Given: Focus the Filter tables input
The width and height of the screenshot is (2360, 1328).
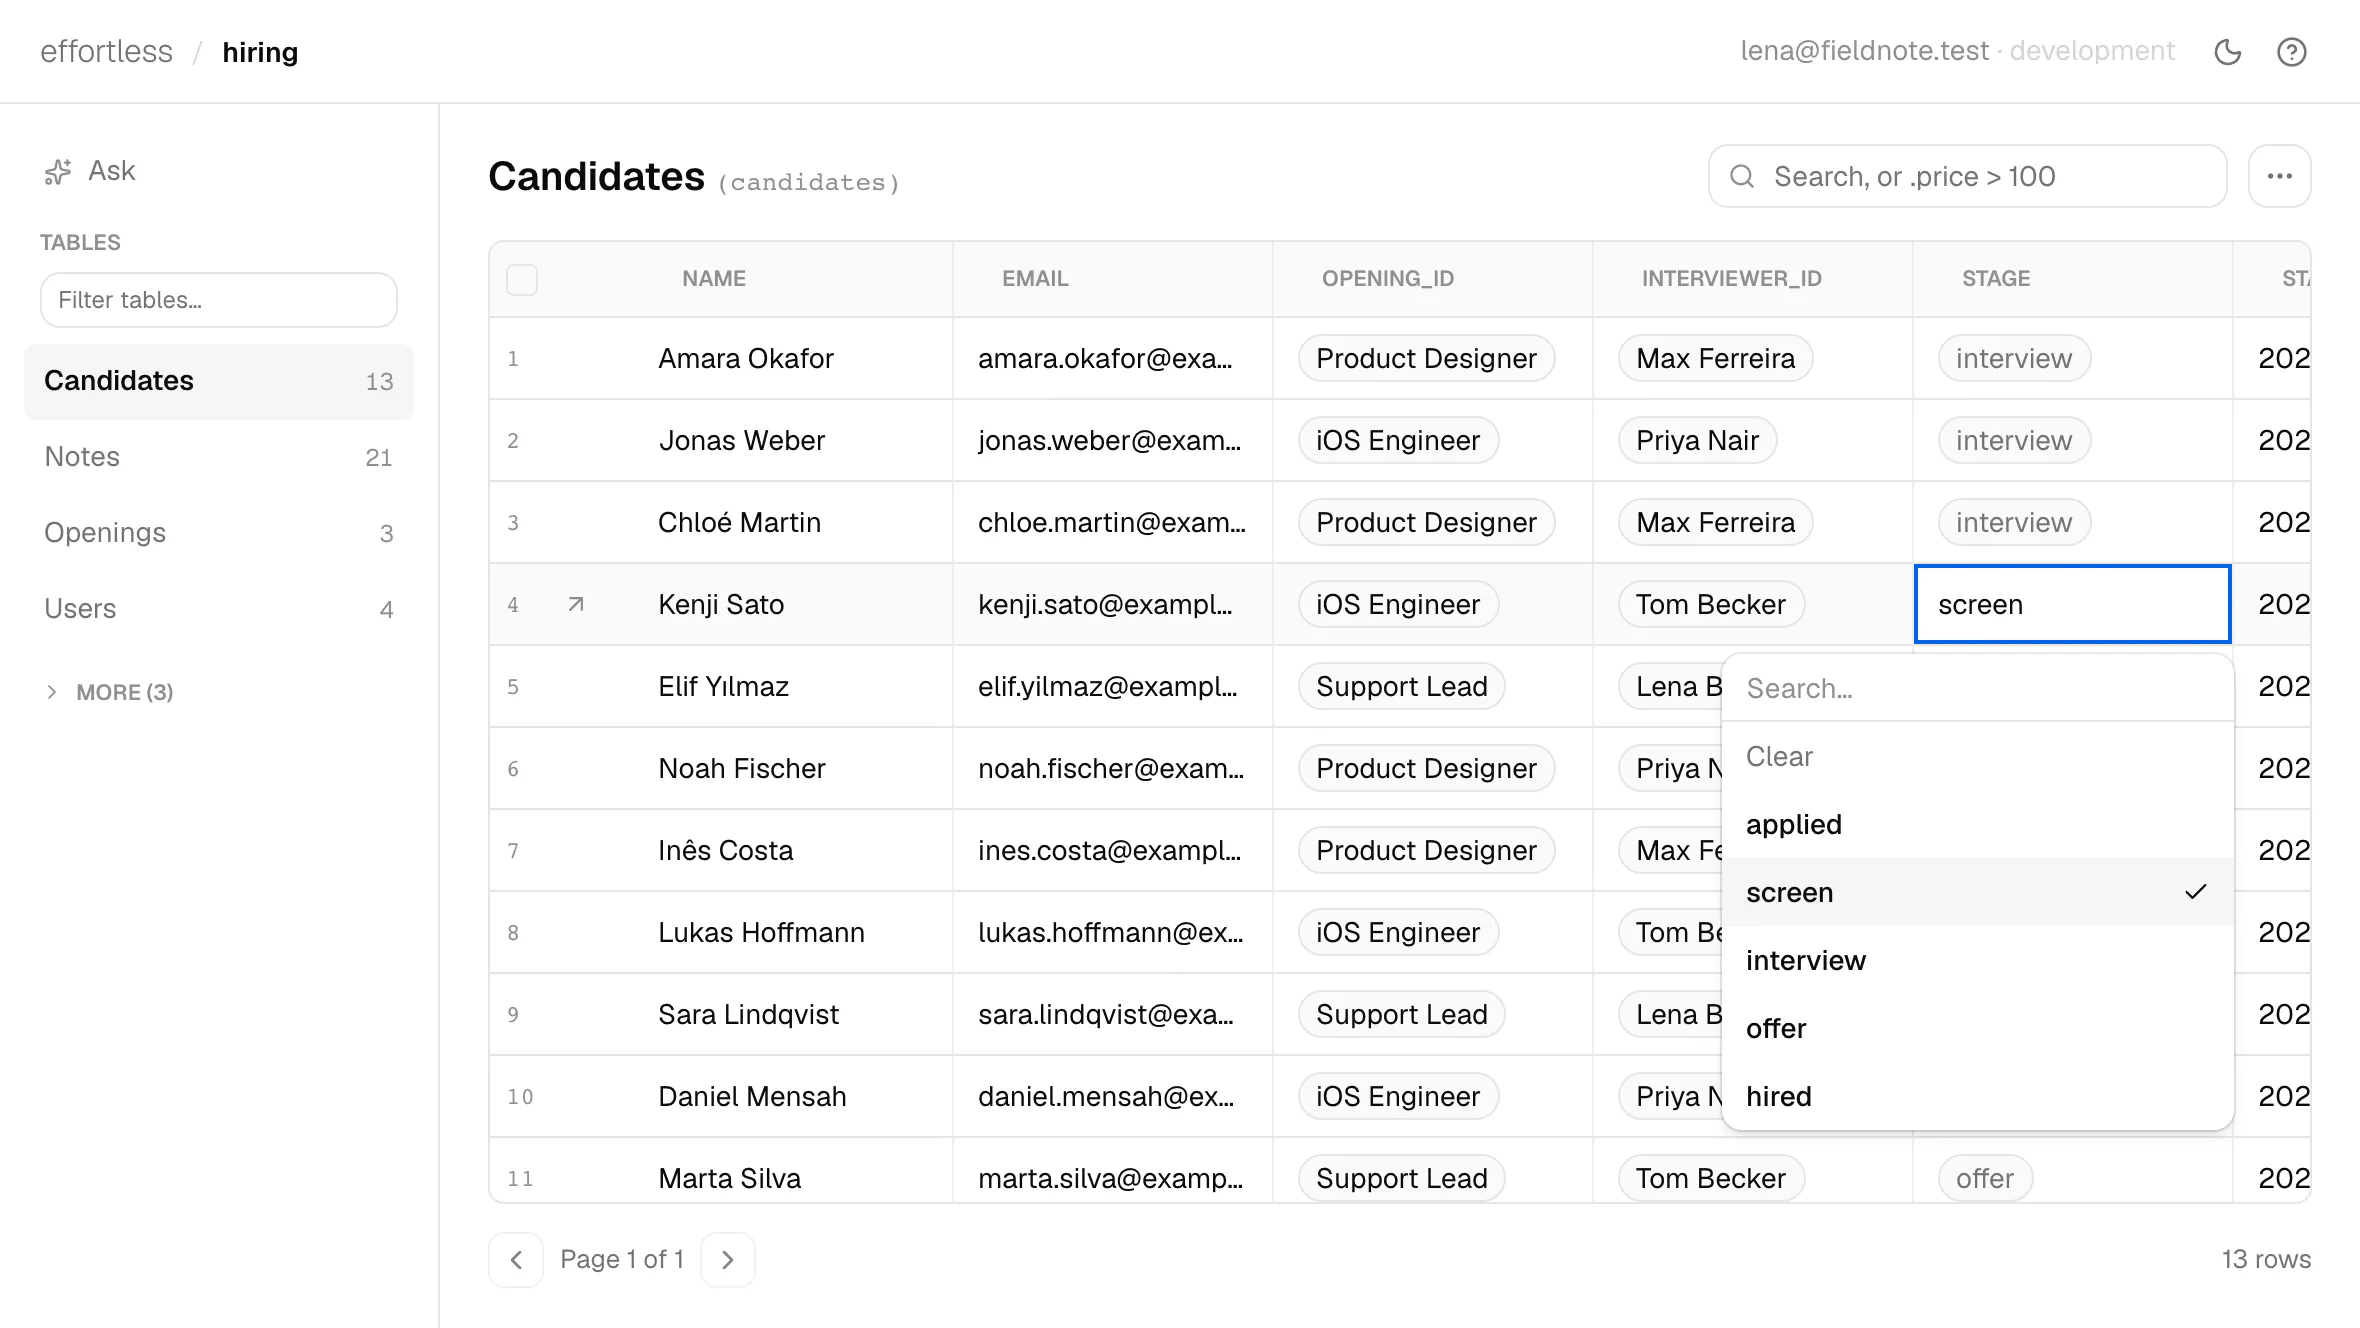Looking at the screenshot, I should pyautogui.click(x=219, y=300).
